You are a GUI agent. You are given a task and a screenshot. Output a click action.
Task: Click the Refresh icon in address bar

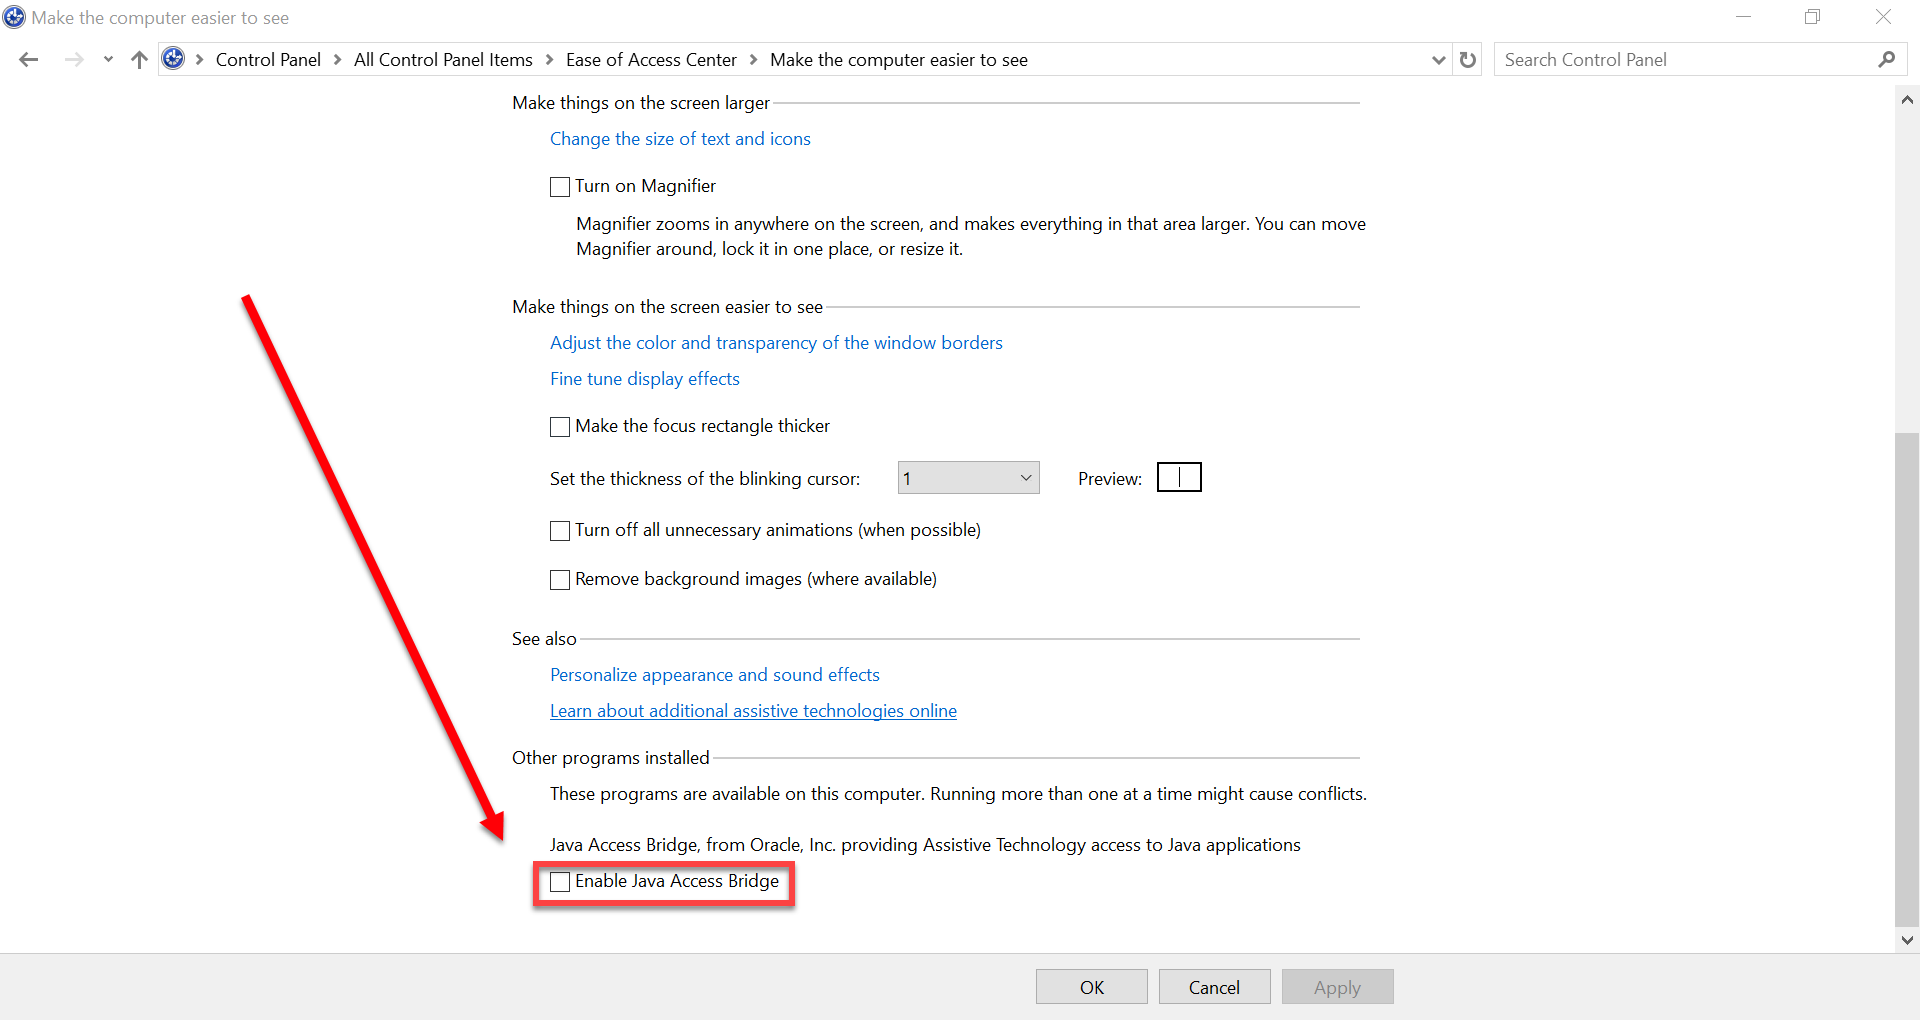(1467, 60)
